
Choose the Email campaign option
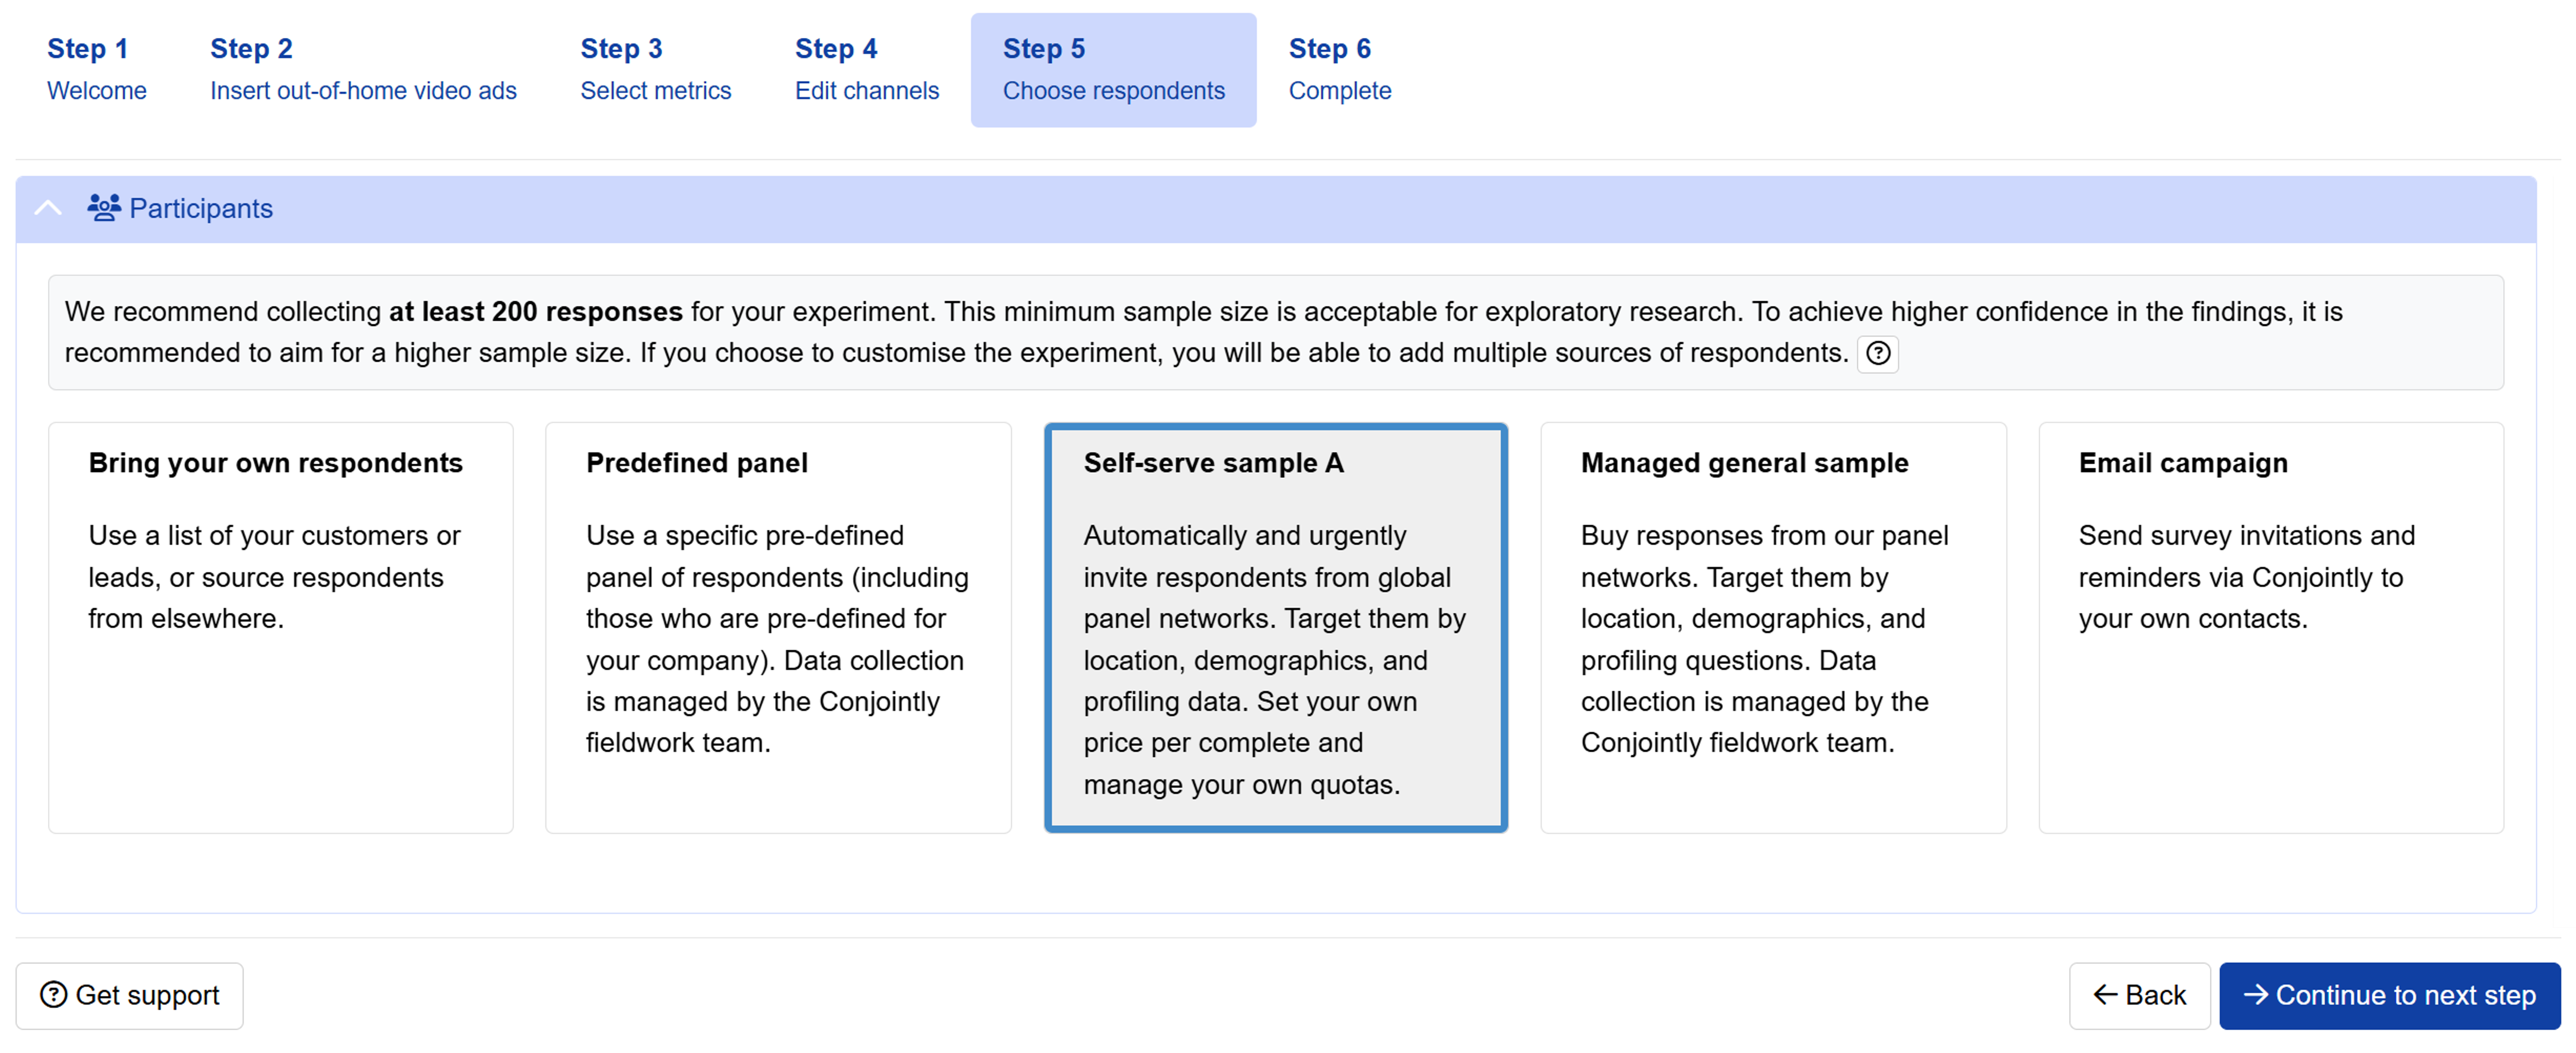click(x=2271, y=627)
